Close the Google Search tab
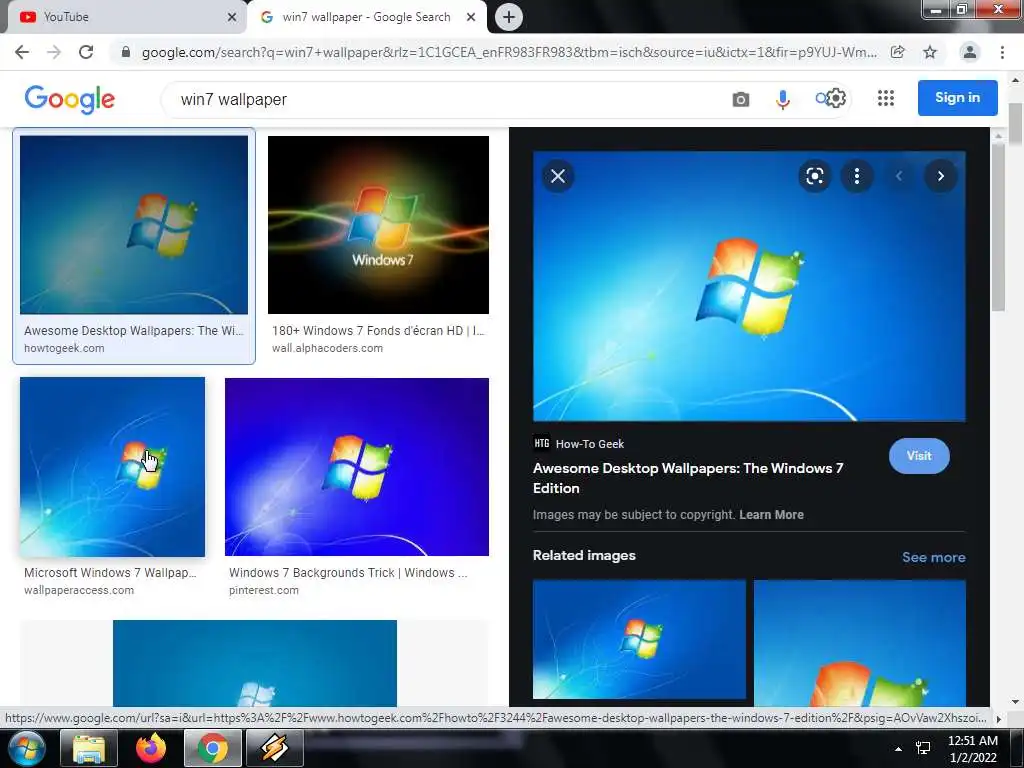The height and width of the screenshot is (768, 1024). (471, 17)
